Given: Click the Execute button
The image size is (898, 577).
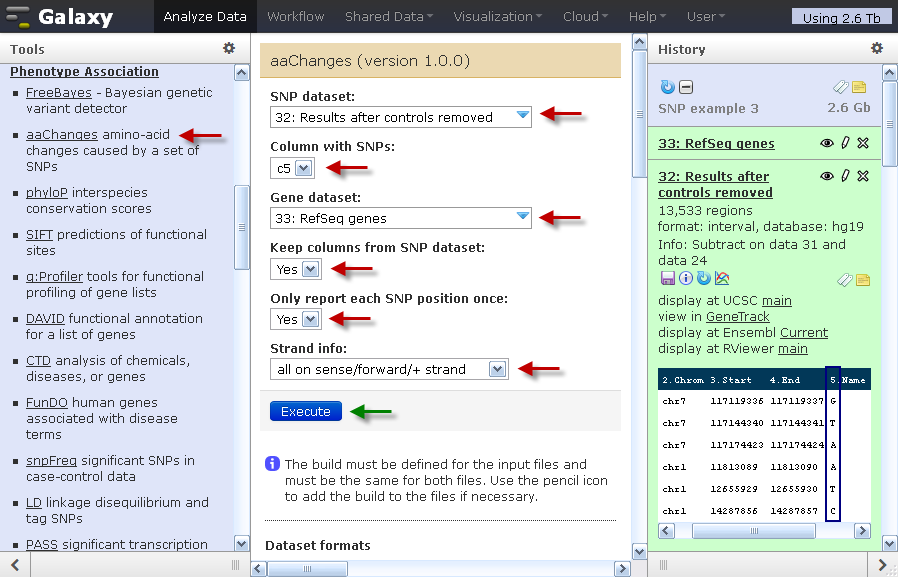Looking at the screenshot, I should point(306,411).
